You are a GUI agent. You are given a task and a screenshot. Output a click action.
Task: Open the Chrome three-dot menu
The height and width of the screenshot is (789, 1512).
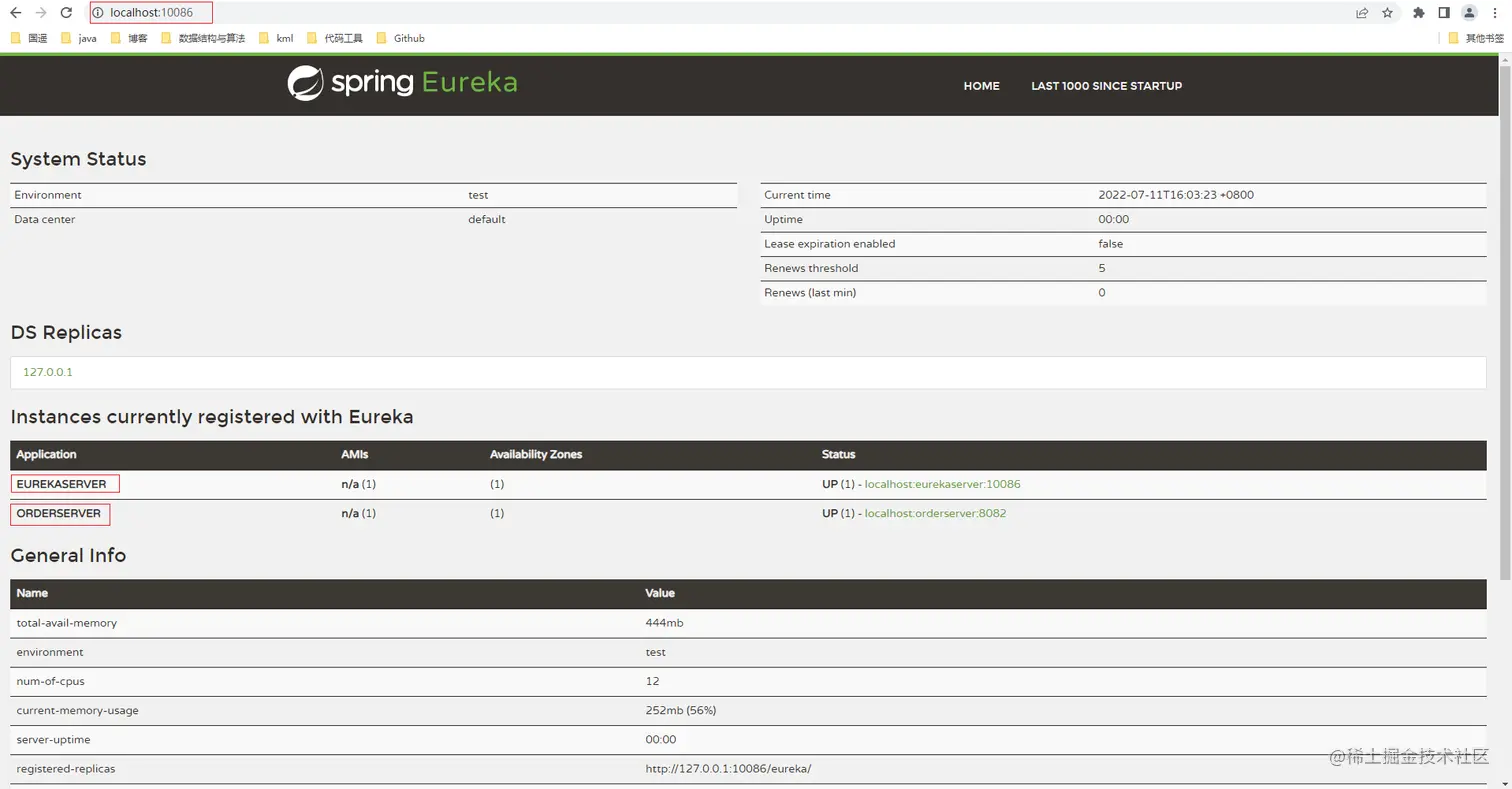(1495, 13)
